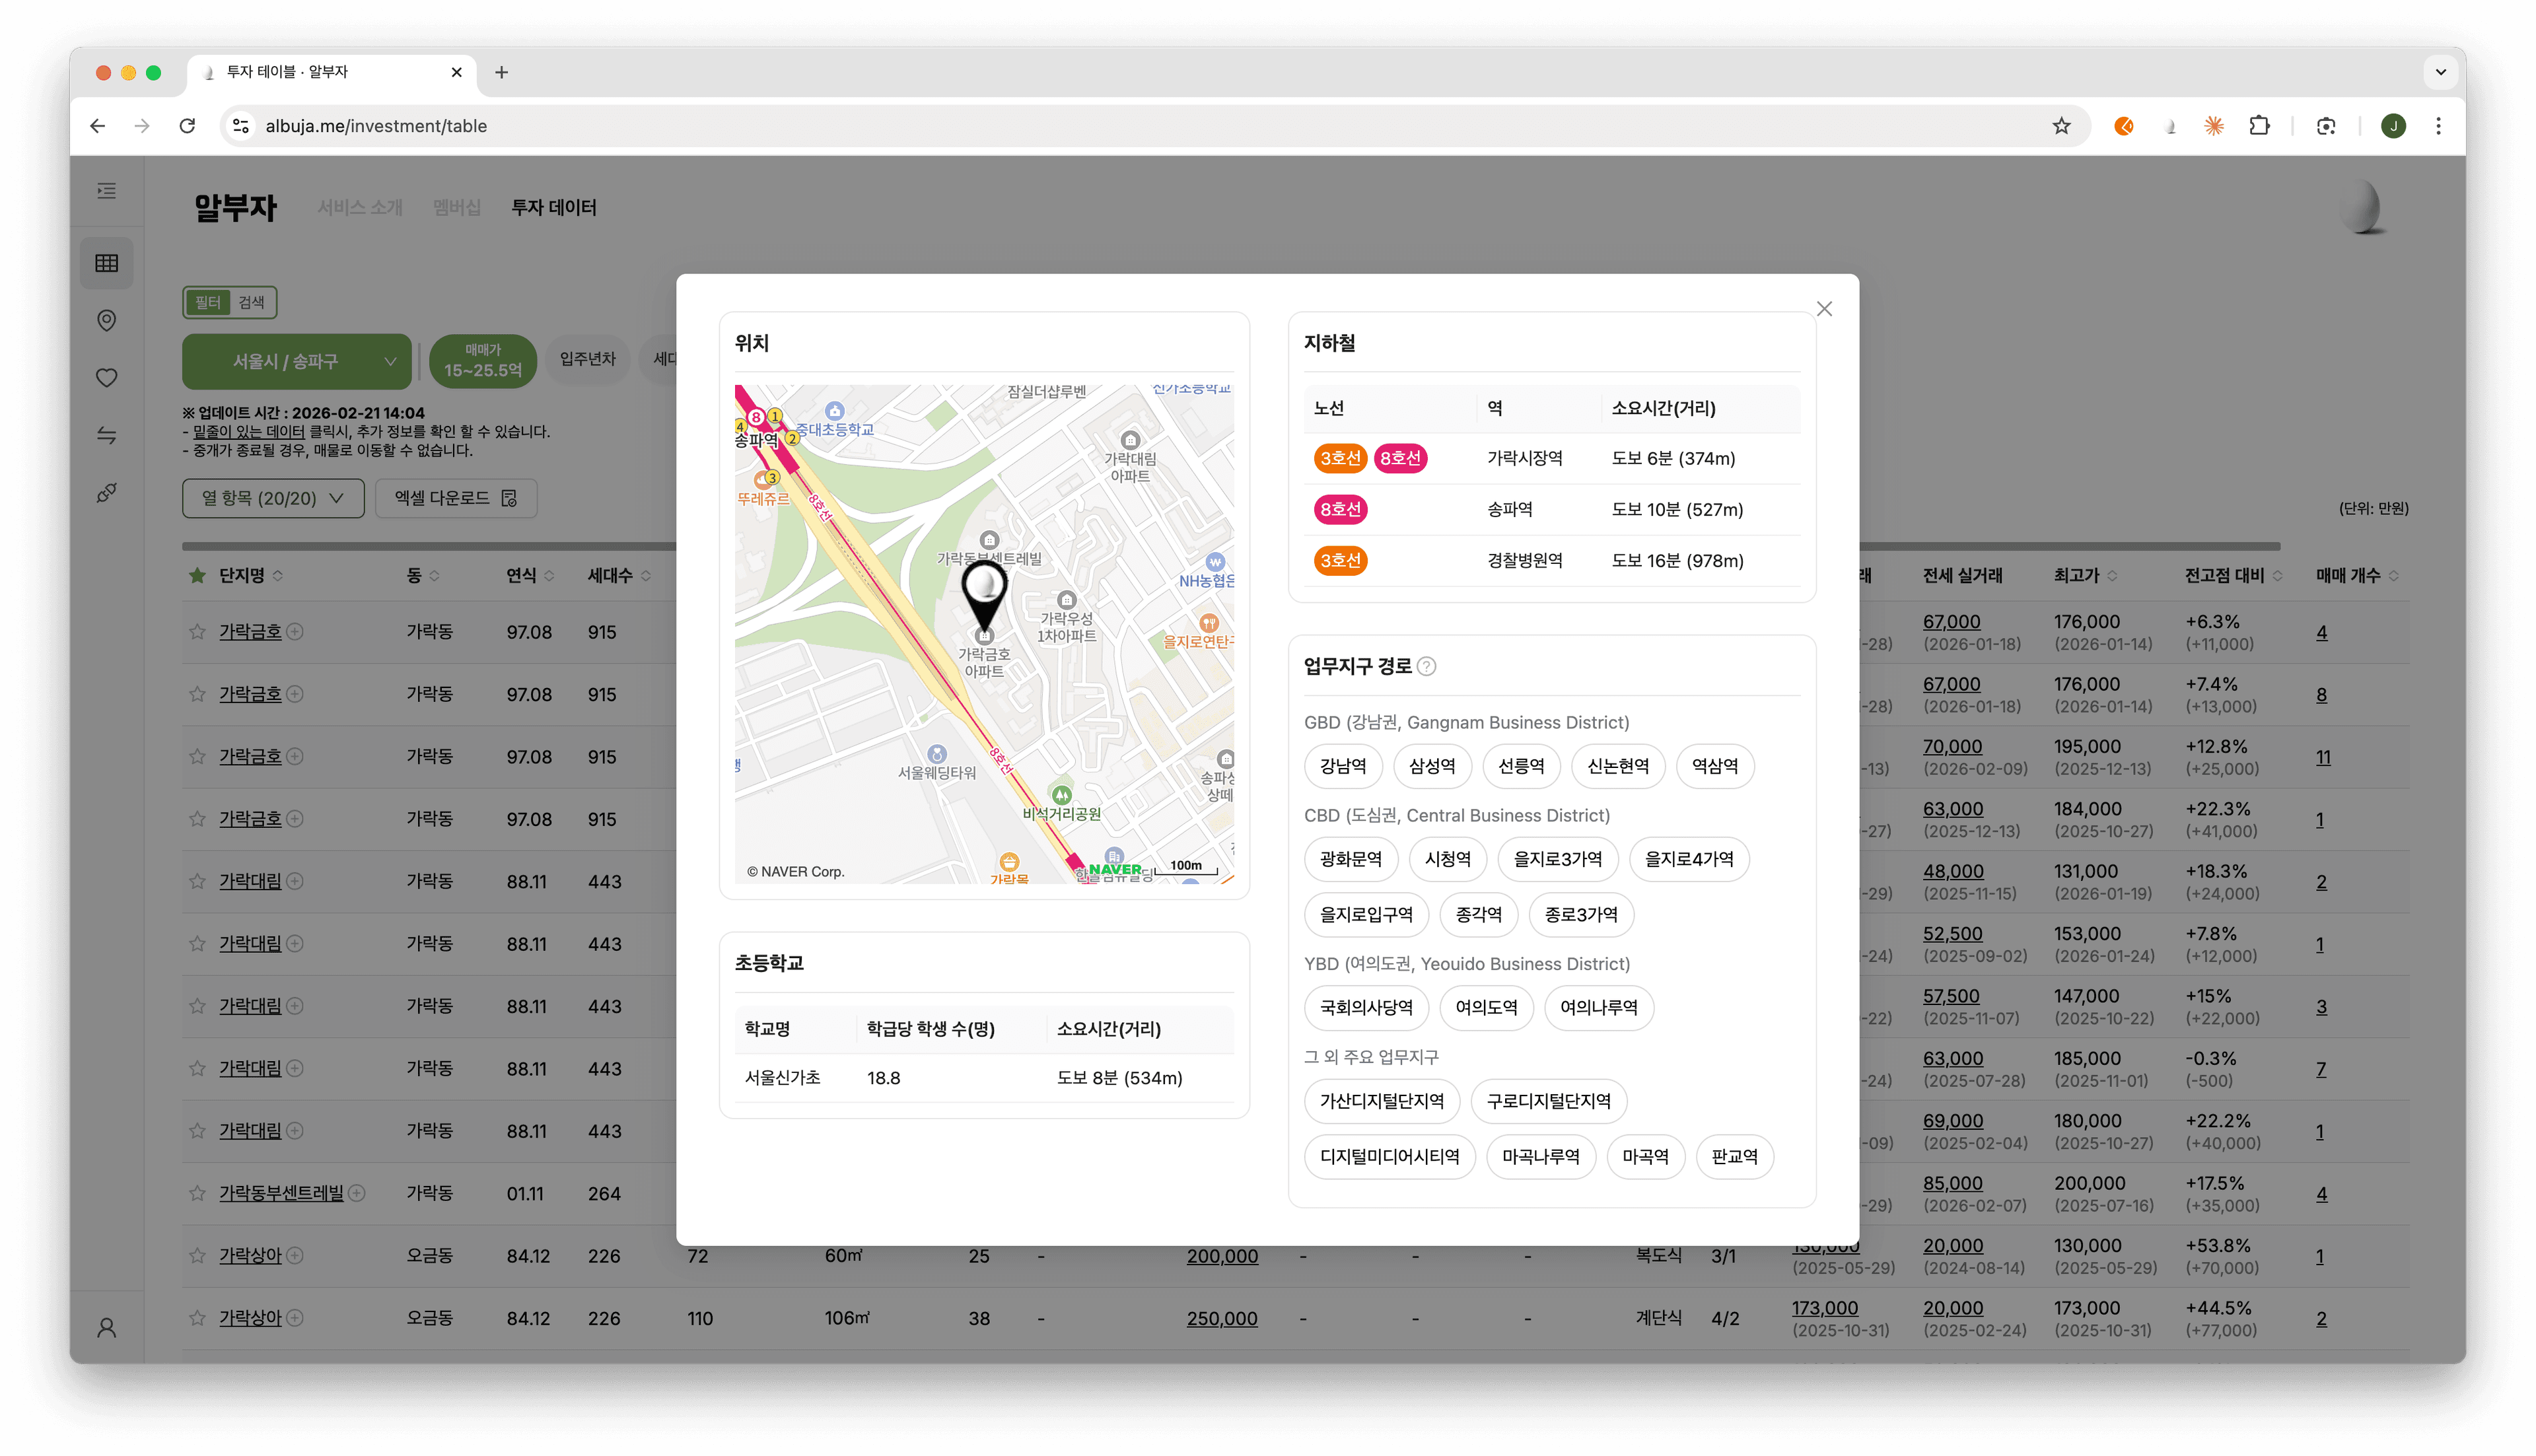
Task: Open the 입주년차 filter
Action: point(588,359)
